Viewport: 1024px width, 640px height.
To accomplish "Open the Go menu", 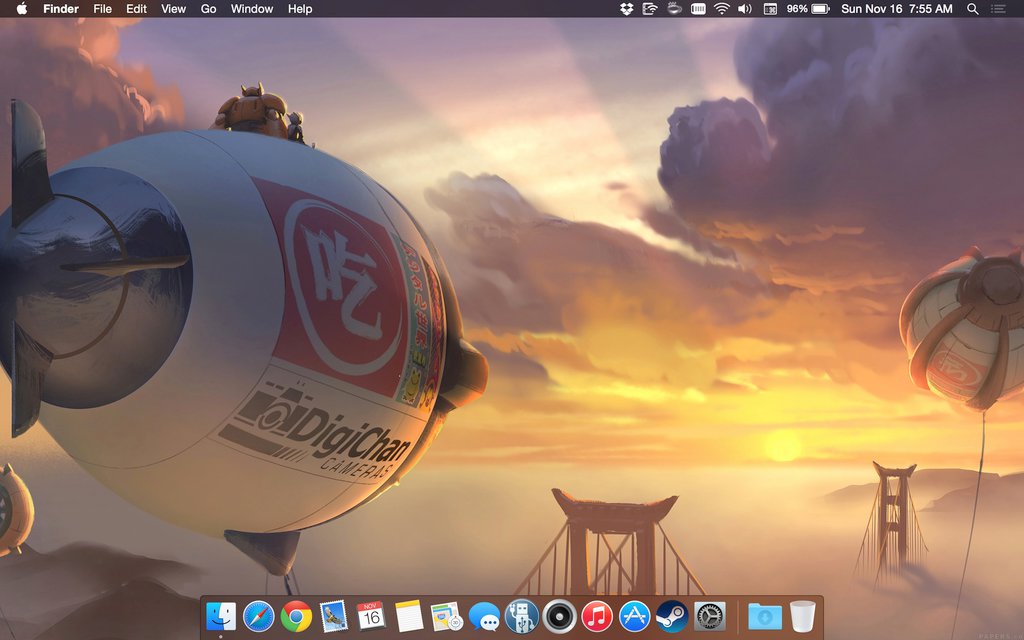I will tap(208, 8).
